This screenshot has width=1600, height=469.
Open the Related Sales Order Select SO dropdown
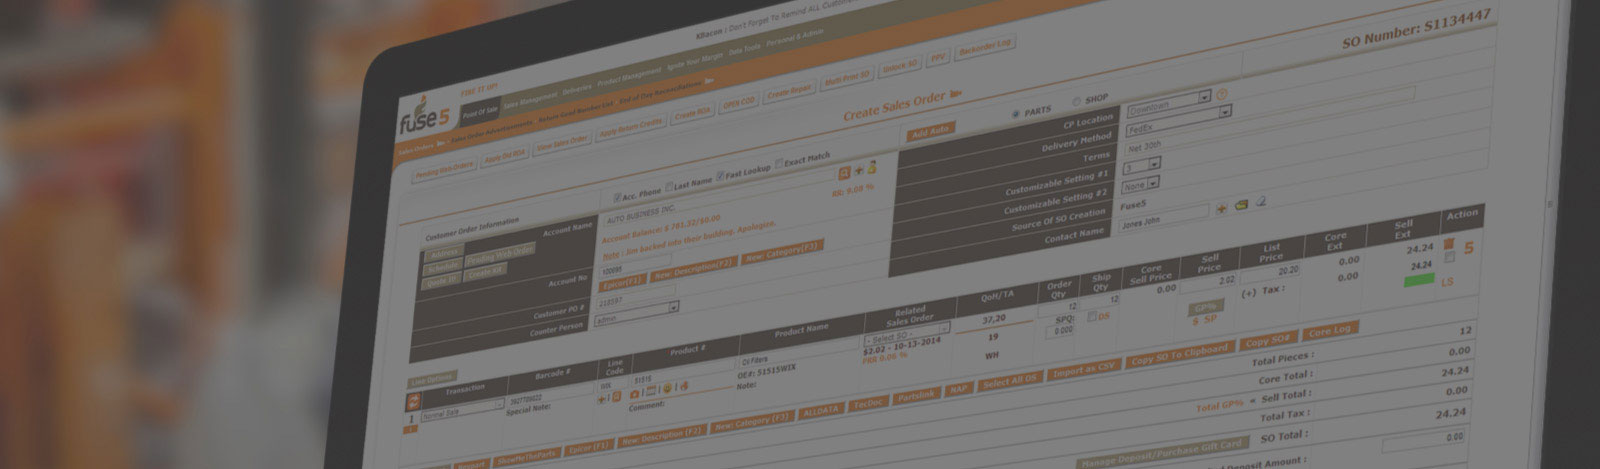pyautogui.click(x=908, y=335)
